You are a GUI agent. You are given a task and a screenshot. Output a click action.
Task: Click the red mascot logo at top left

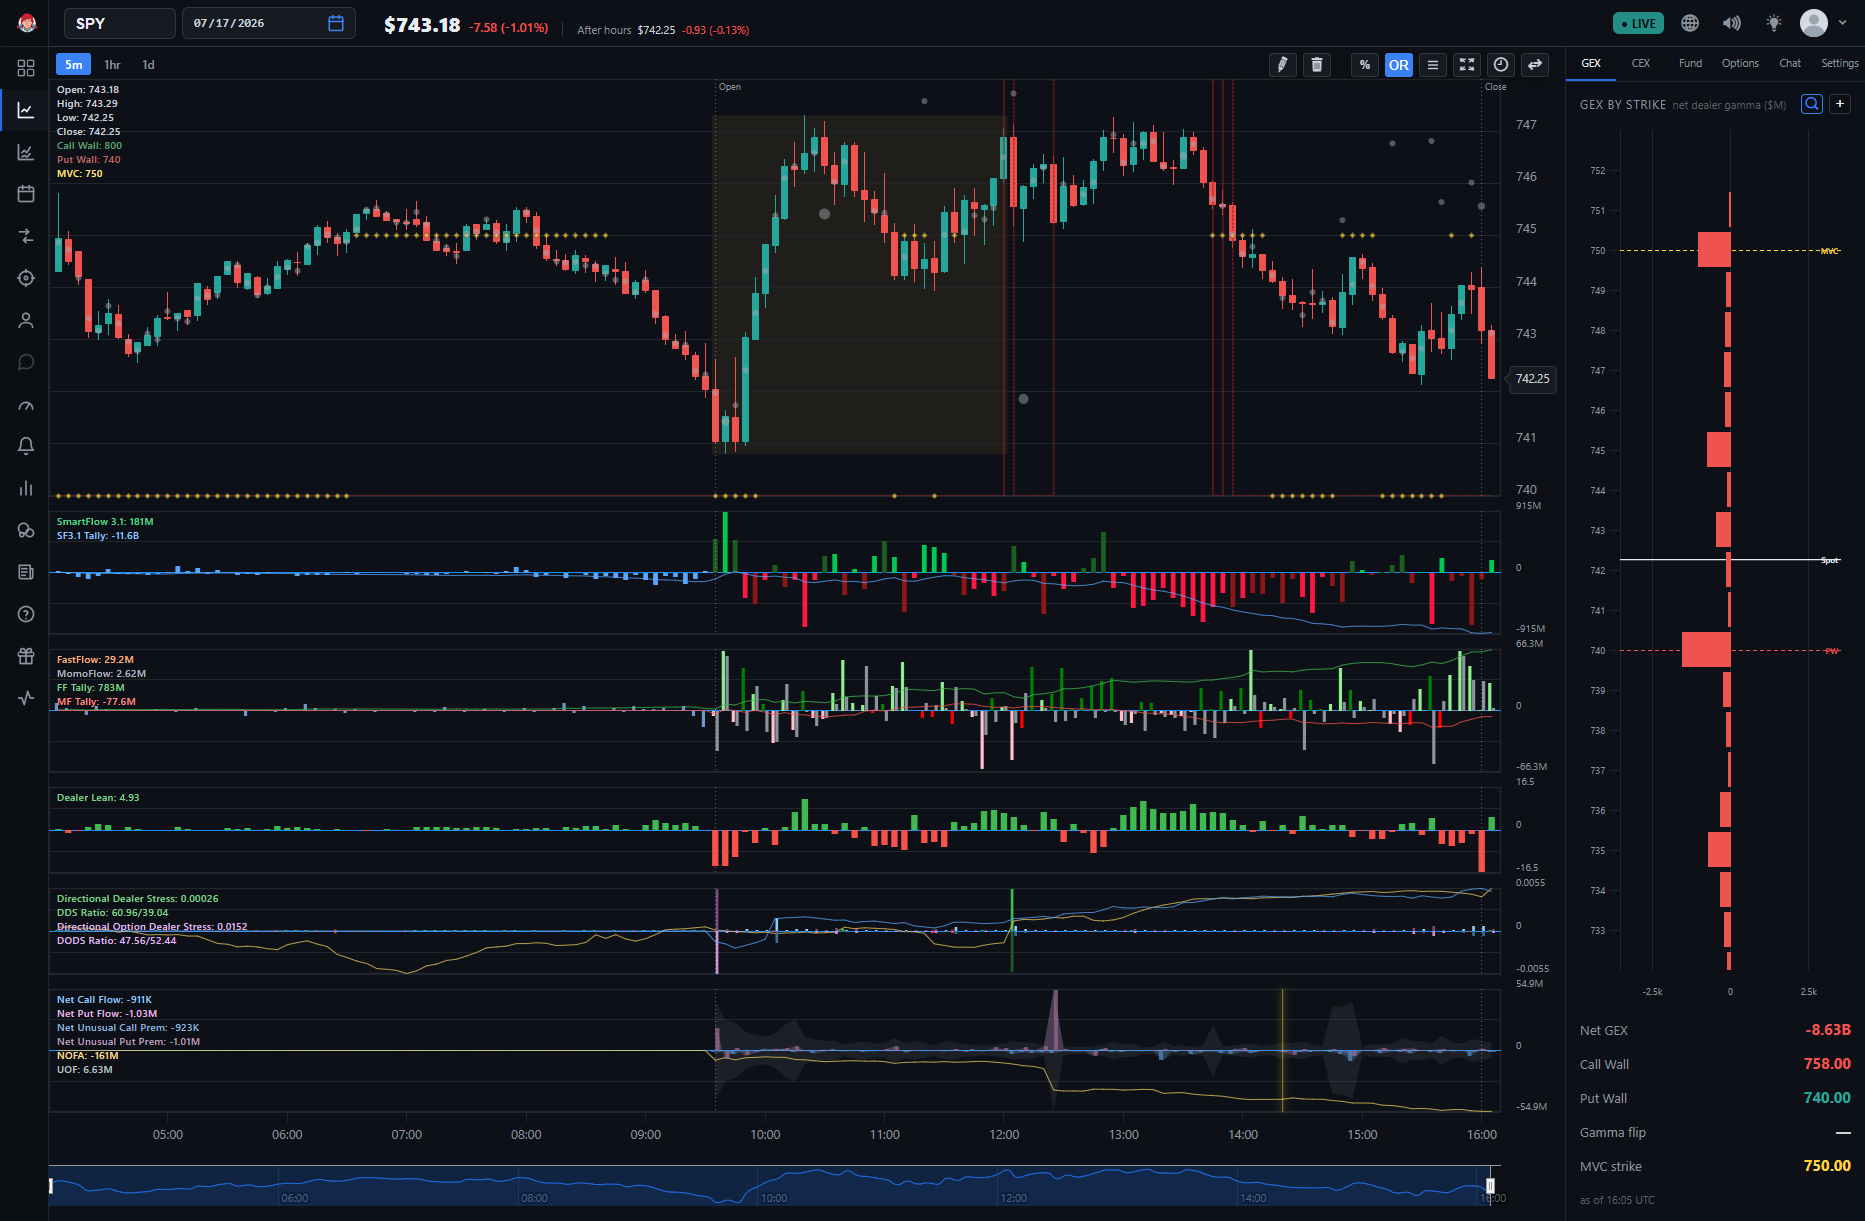click(27, 23)
